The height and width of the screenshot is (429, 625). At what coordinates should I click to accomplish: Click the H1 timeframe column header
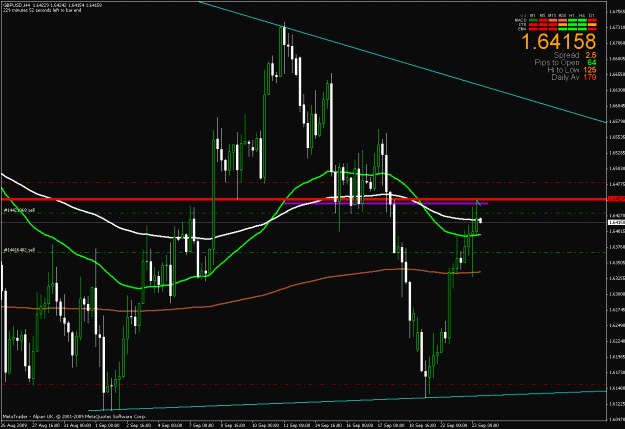pos(572,16)
